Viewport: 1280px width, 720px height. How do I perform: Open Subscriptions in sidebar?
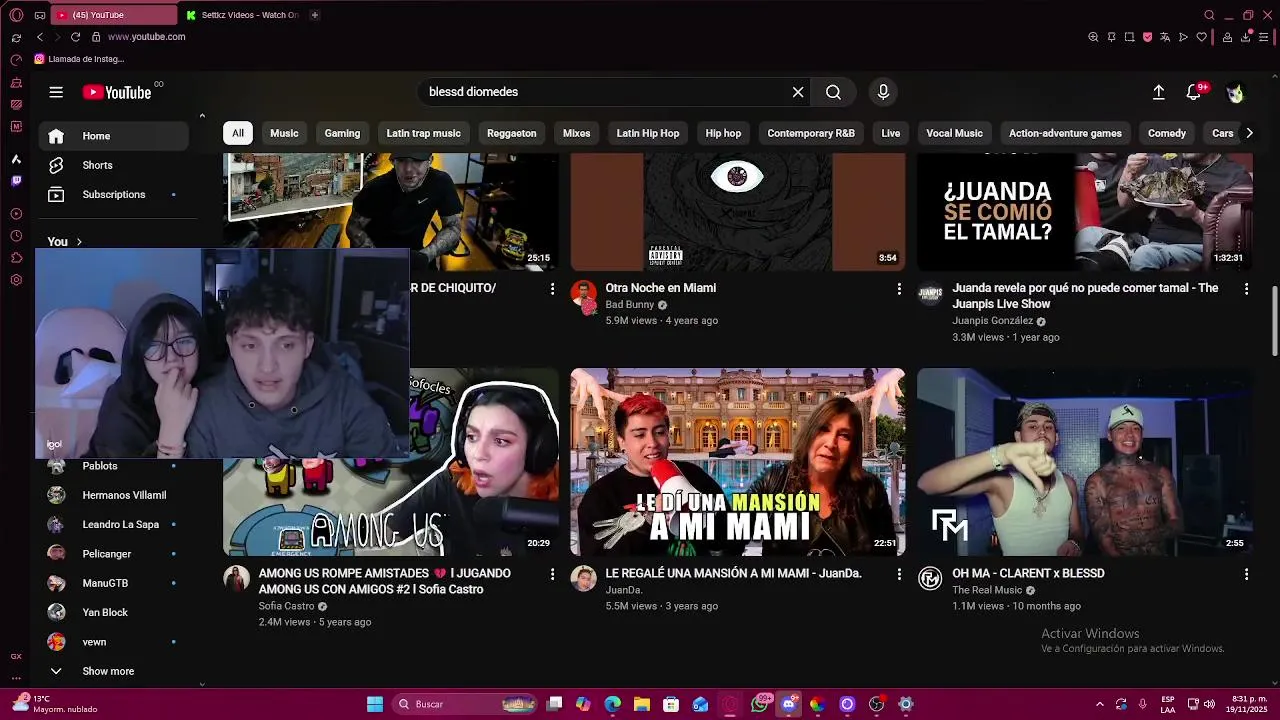click(x=114, y=194)
